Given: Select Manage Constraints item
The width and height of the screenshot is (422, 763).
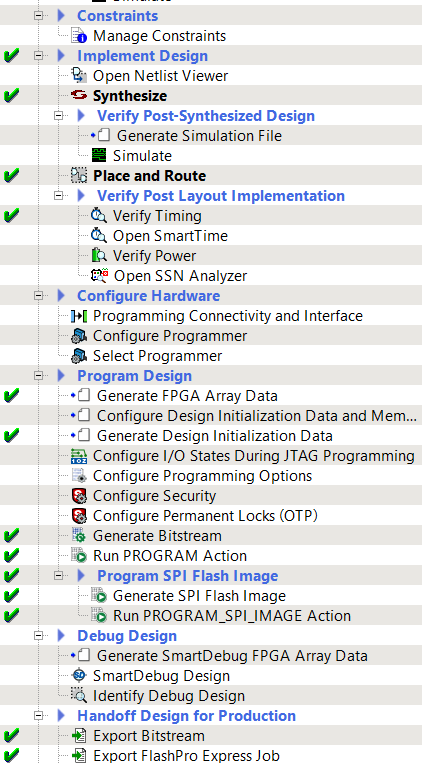Looking at the screenshot, I should (x=160, y=36).
